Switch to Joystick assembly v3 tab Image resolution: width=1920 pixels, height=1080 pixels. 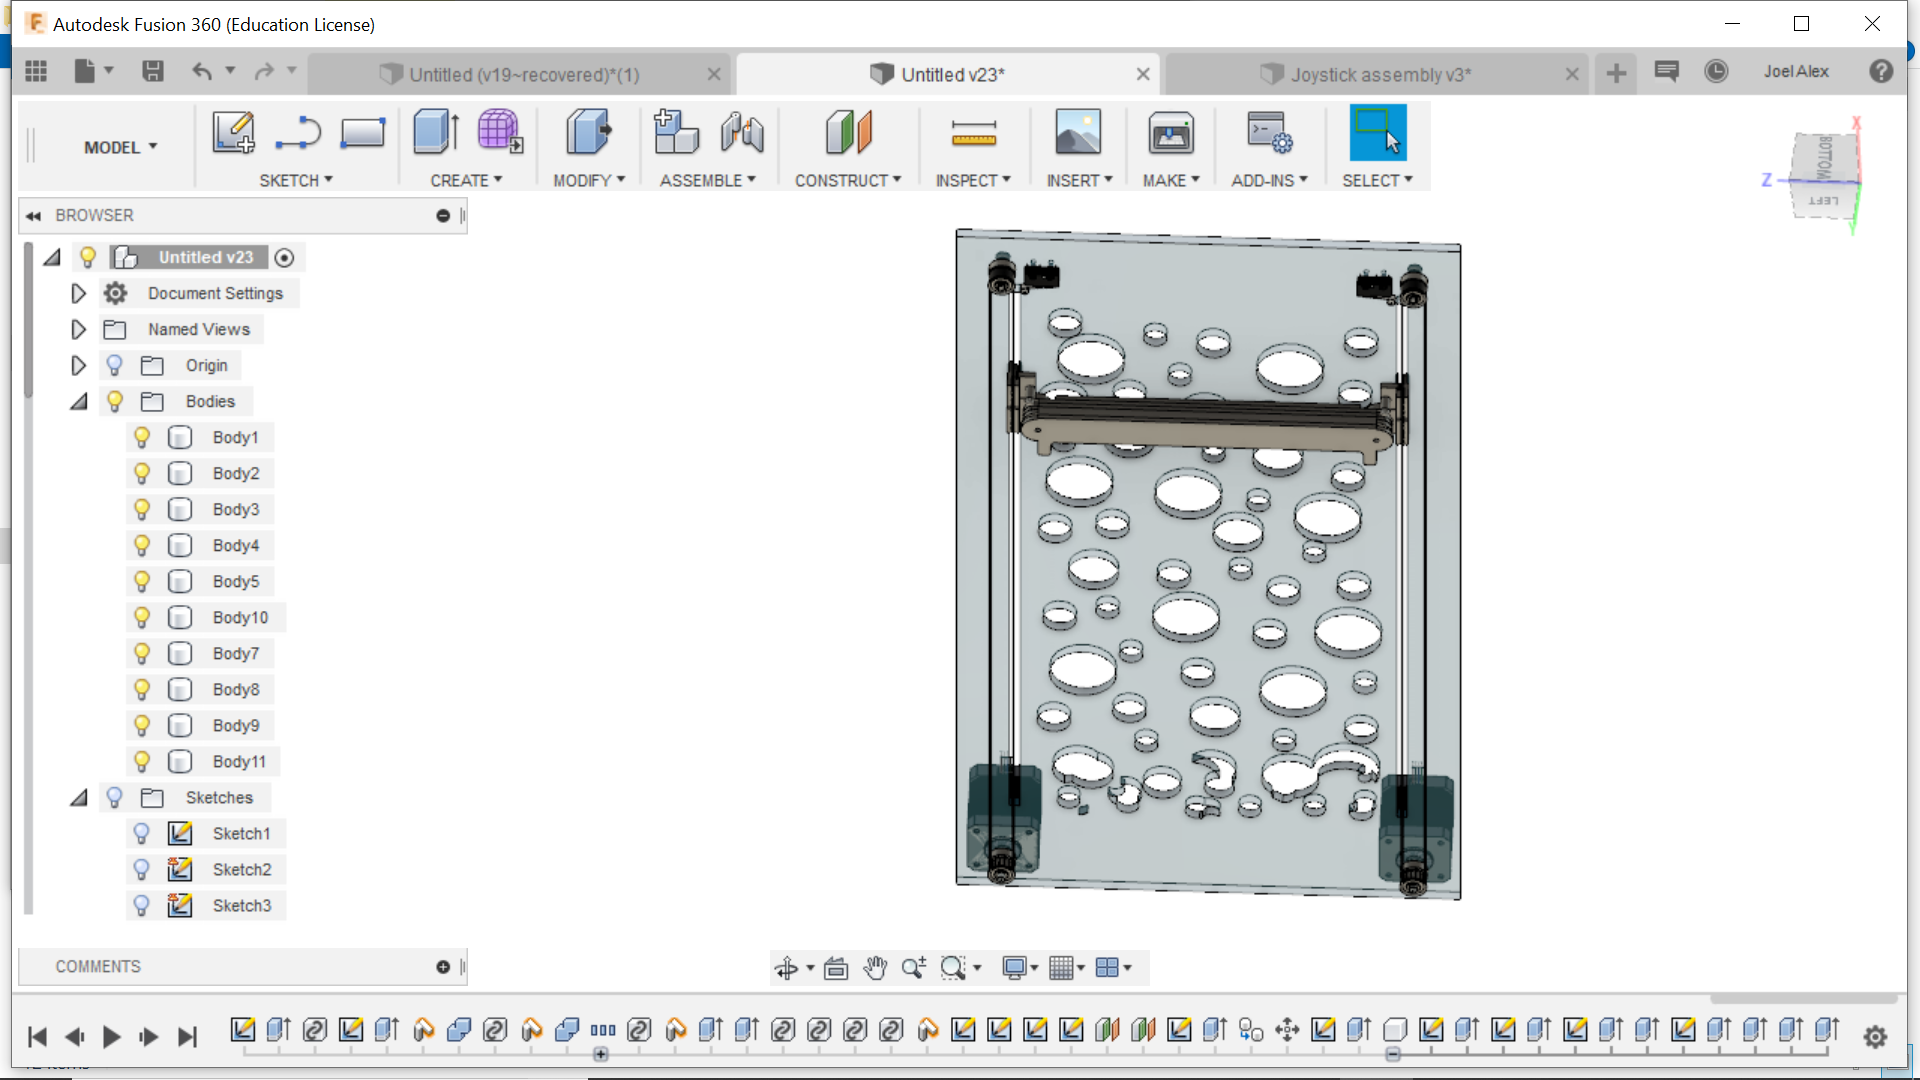[1378, 74]
